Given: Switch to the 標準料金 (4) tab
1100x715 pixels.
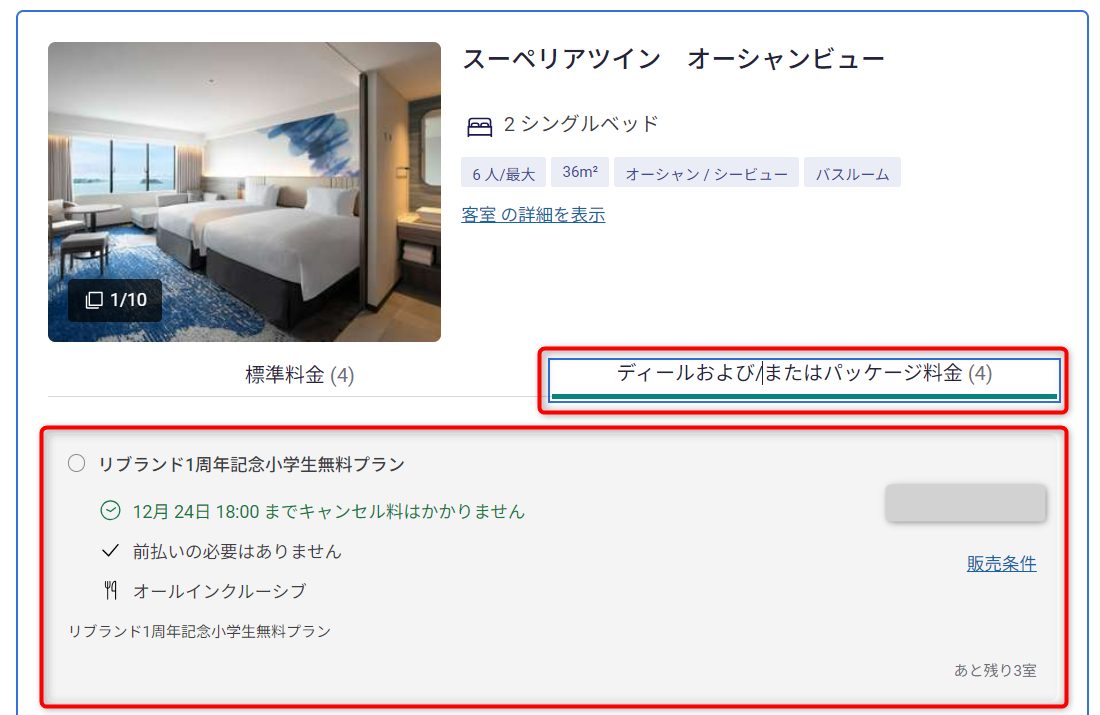Looking at the screenshot, I should (x=300, y=375).
